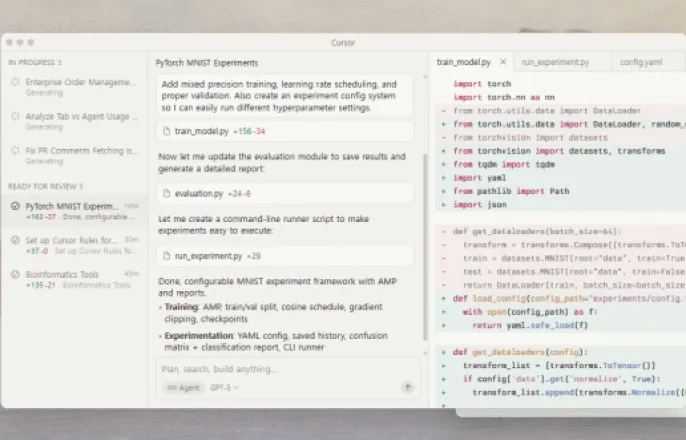Click the 'import torch.nn as nn' code line
The height and width of the screenshot is (440, 686).
[x=504, y=97]
